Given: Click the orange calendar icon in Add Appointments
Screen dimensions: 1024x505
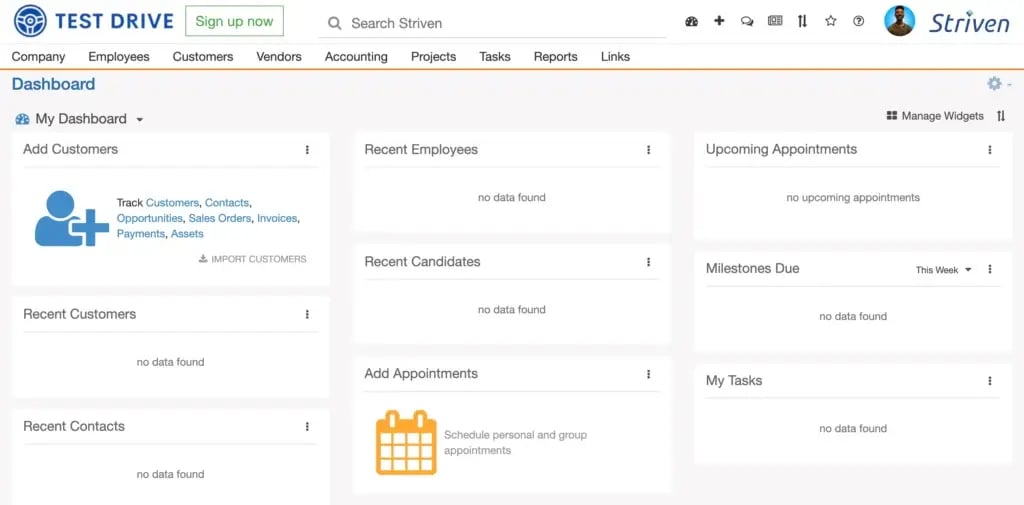Looking at the screenshot, I should 406,442.
